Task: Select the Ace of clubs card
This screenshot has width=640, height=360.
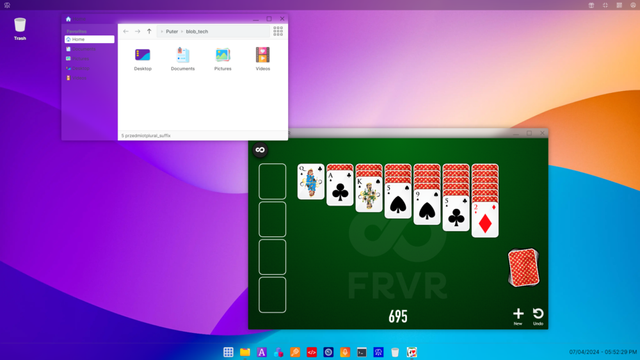Action: point(340,188)
